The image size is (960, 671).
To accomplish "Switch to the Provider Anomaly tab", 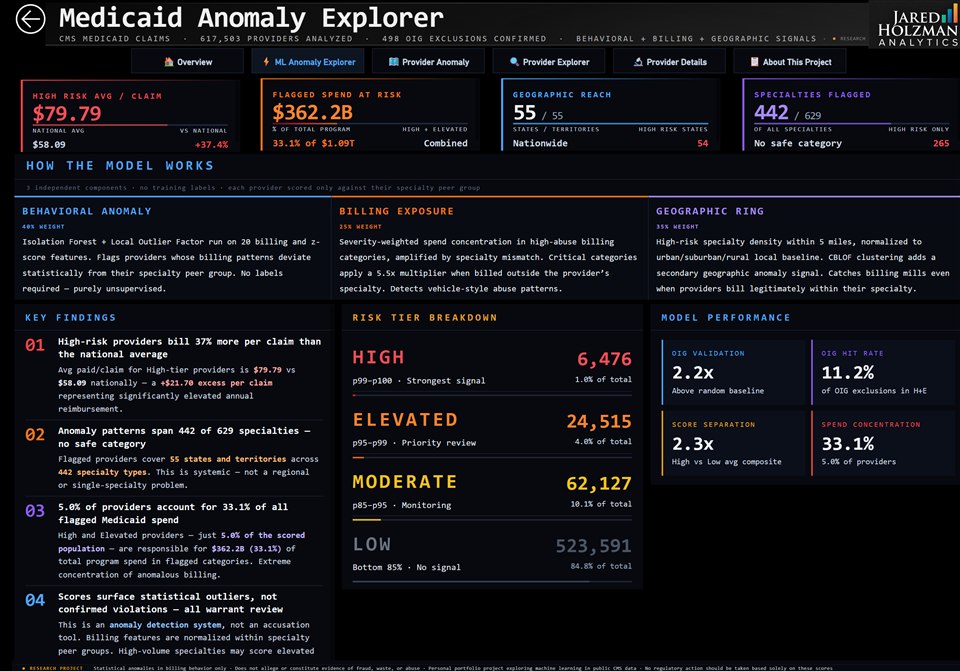I will pos(429,61).
